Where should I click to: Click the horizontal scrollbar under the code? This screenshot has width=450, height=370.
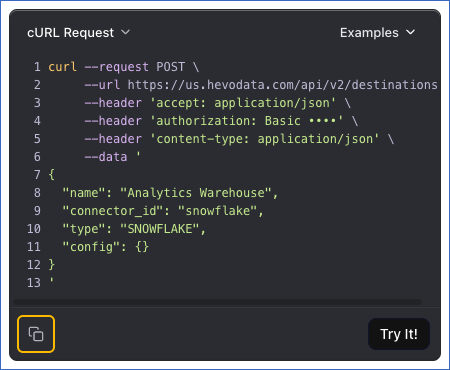[217, 302]
